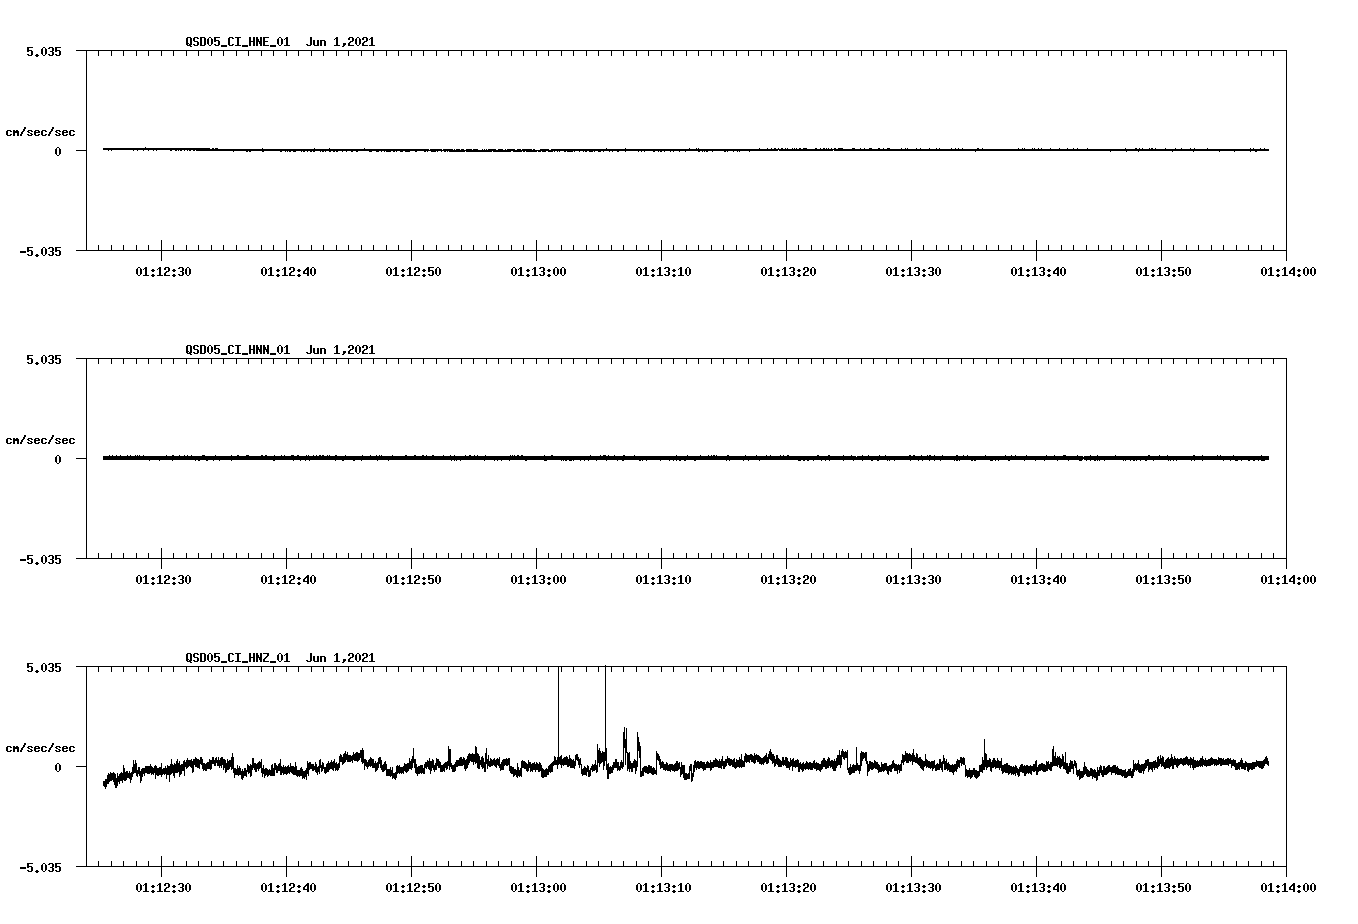Screen dimensions: 1358x924
Task: Select the QSD05_CI_HNE_01 Jun 1,2021 title
Action: coord(280,42)
